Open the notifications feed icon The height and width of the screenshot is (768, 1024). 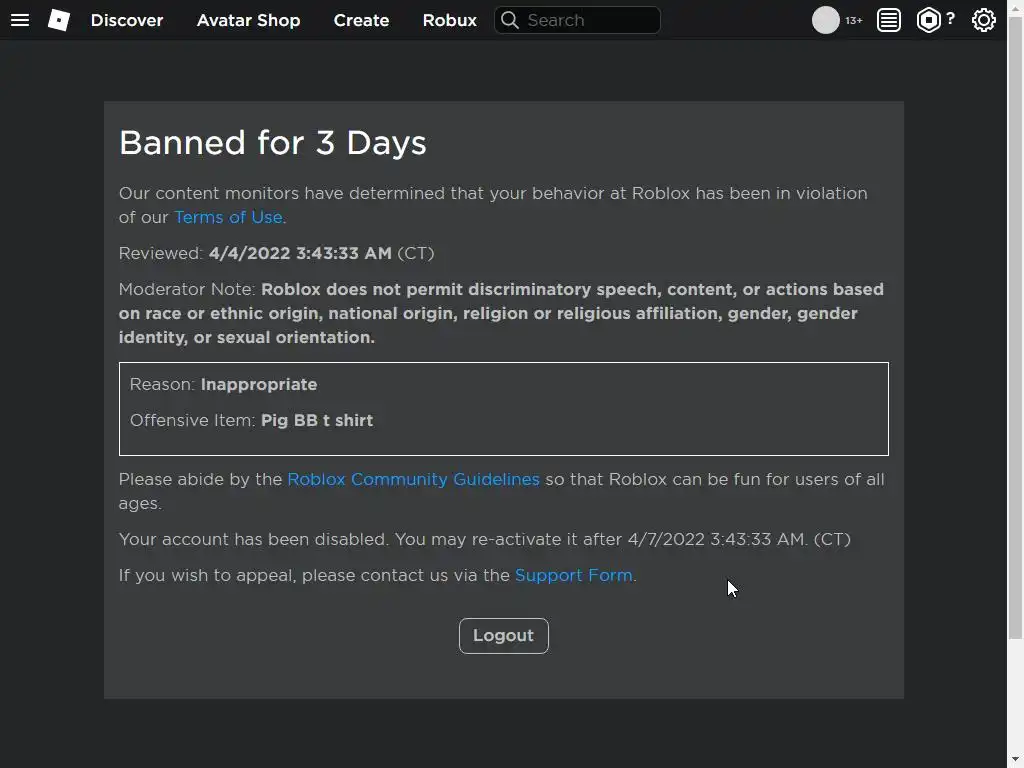pos(889,20)
